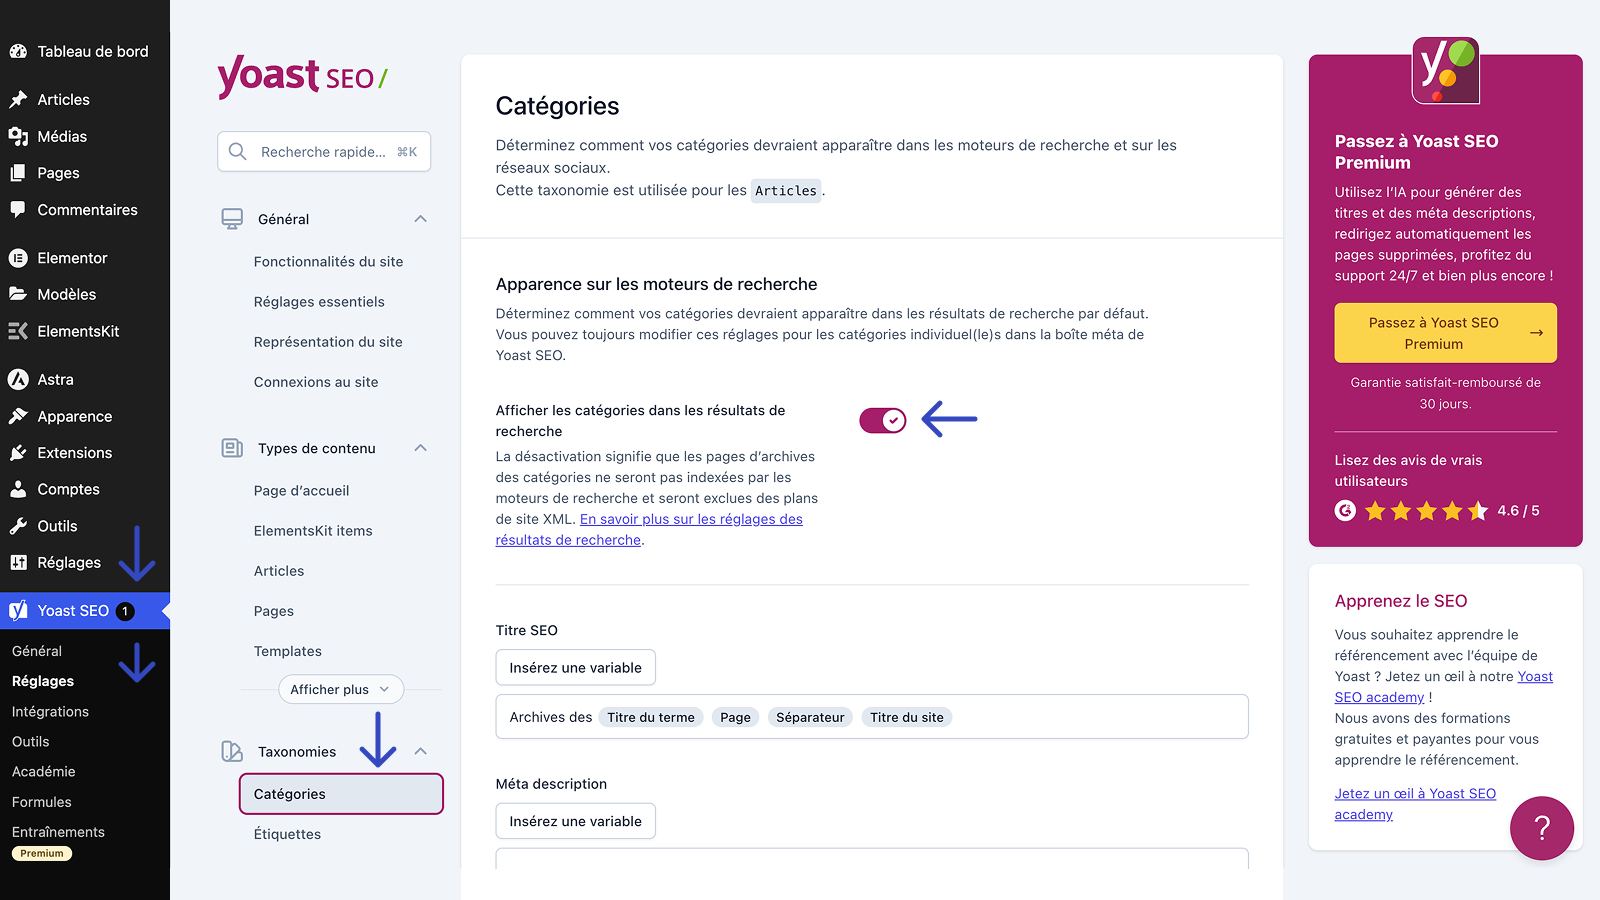
Task: Open the Intégrations submenu item
Action: (50, 711)
